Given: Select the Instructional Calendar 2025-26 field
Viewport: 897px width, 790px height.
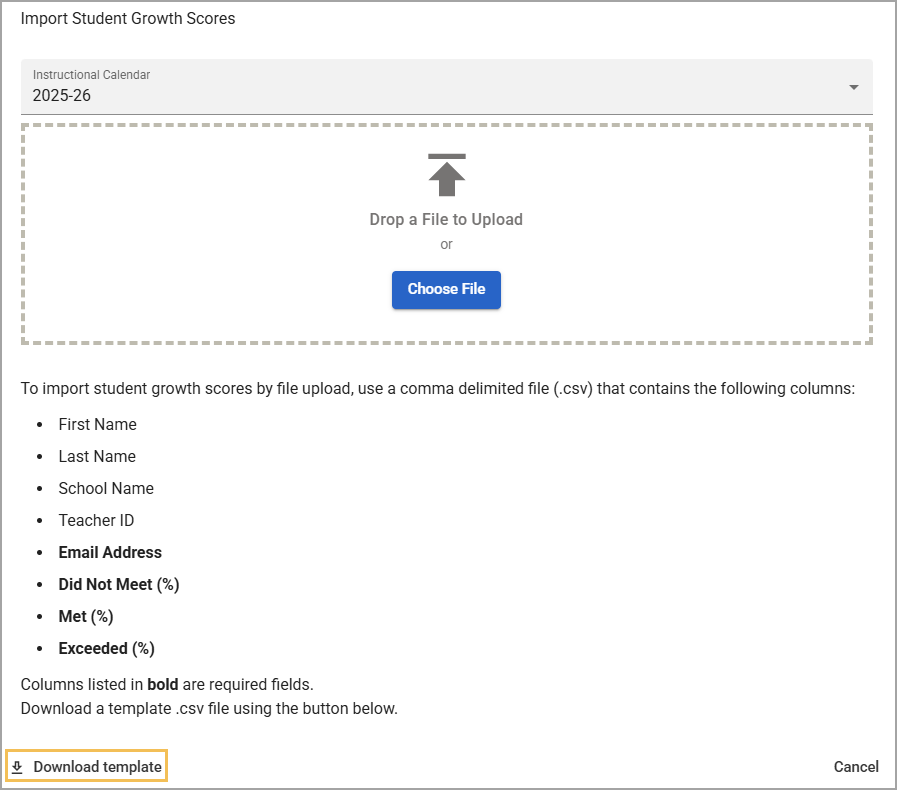Looking at the screenshot, I should (447, 87).
